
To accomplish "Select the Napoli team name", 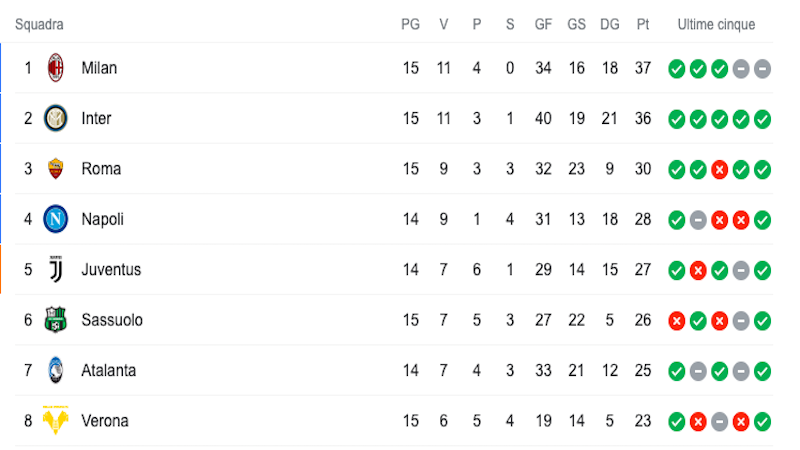I will [x=103, y=219].
